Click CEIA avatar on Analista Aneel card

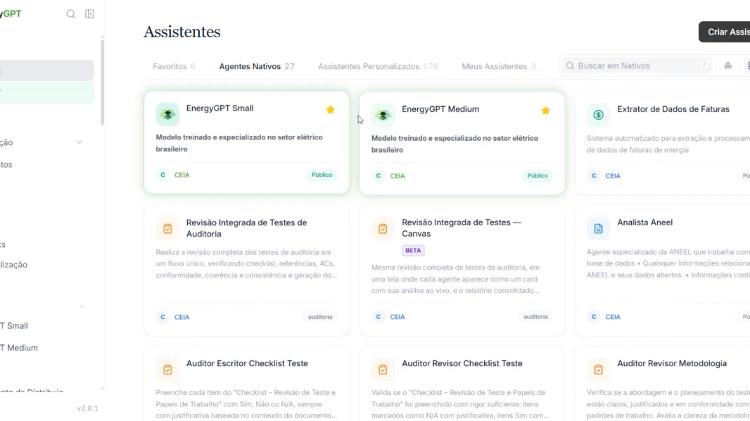coord(594,317)
